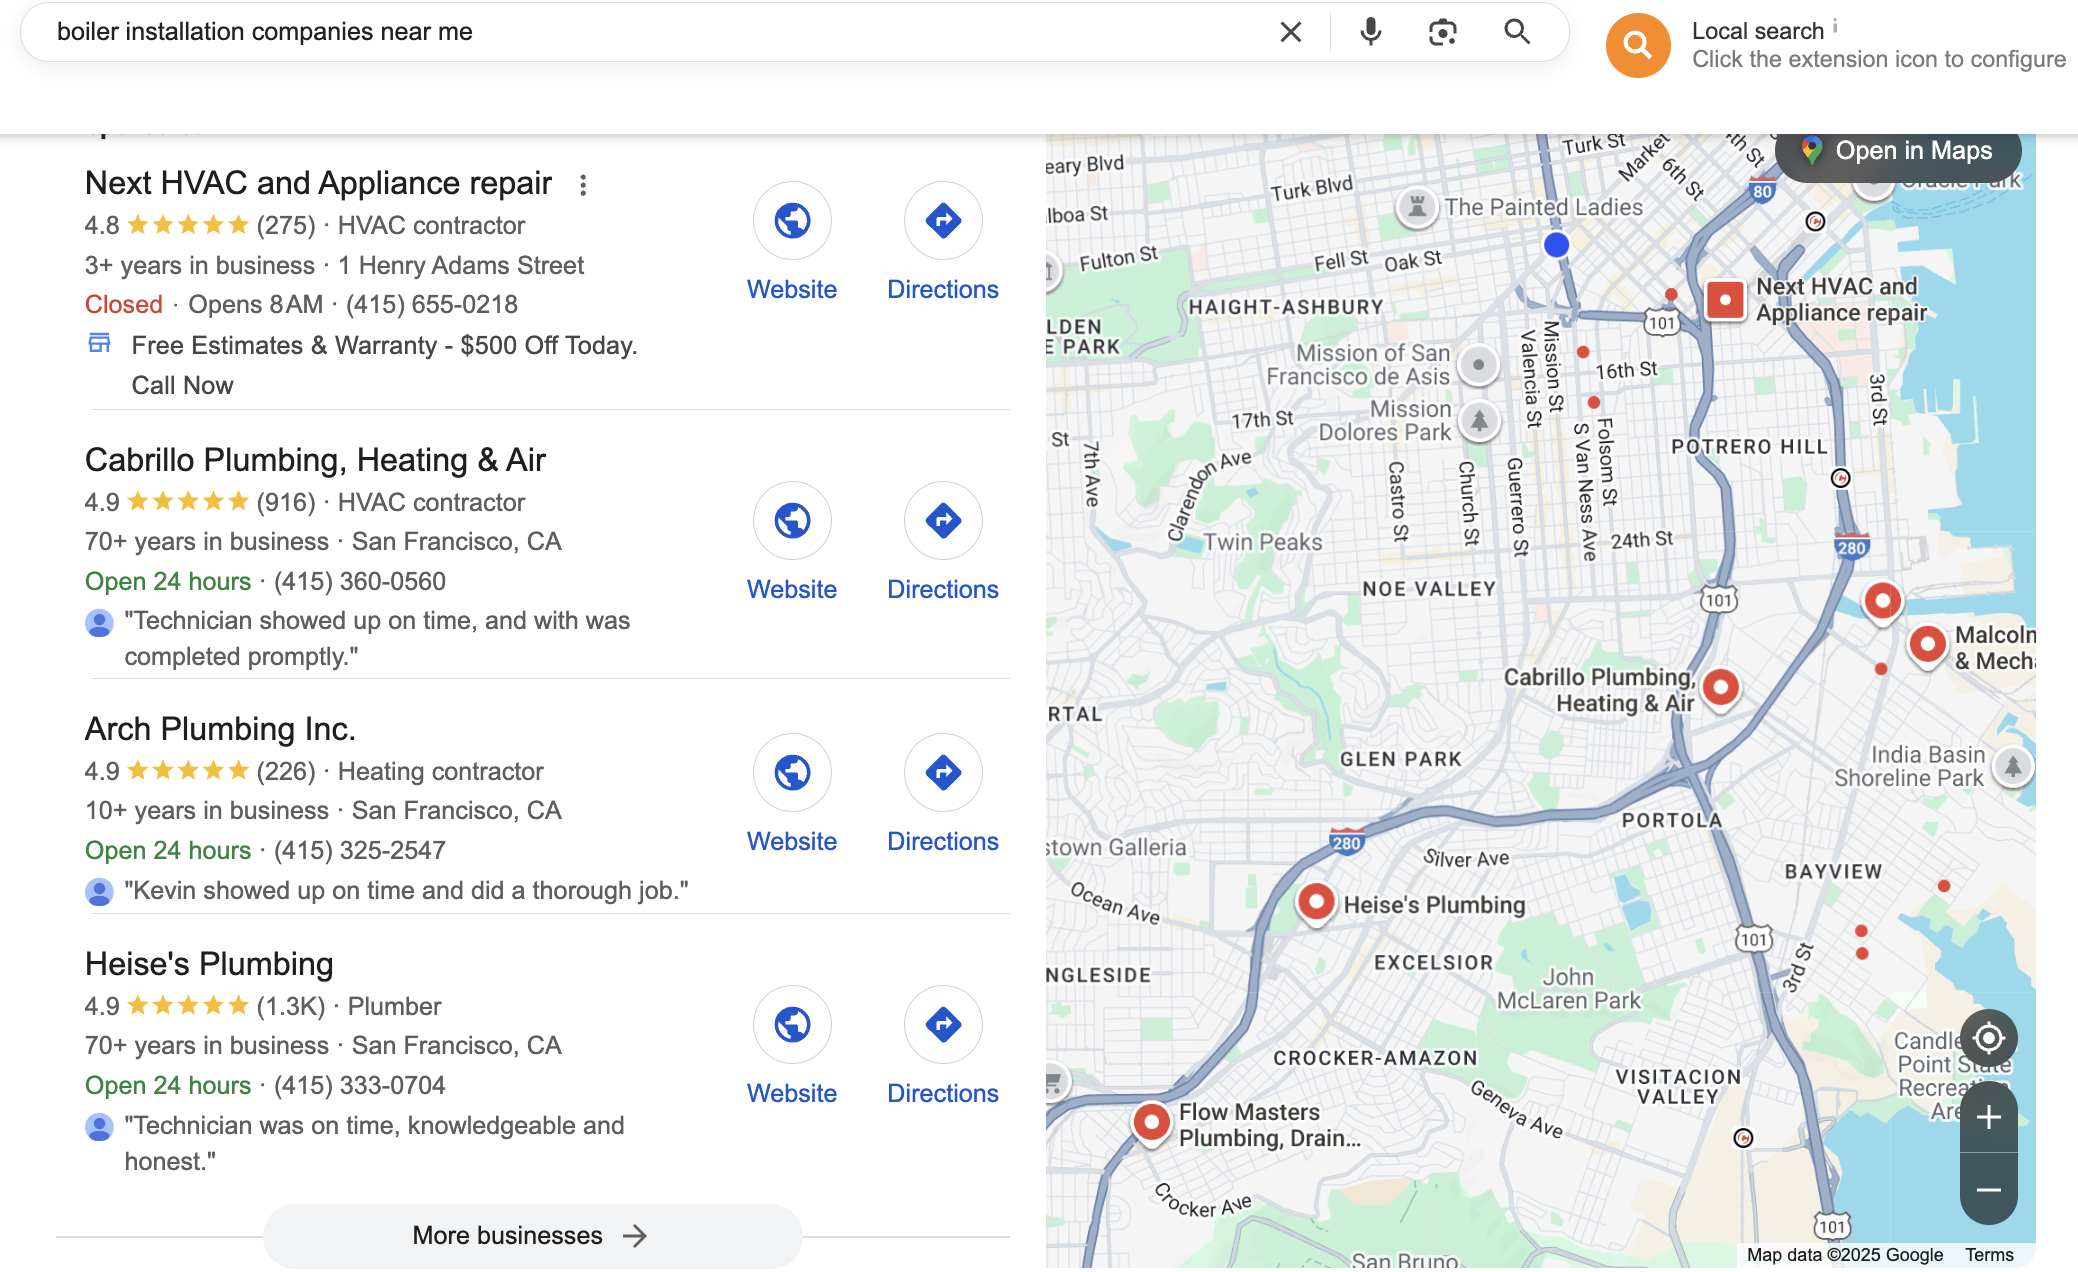Open the Arch Plumbing Inc. listing title
Viewport: 2078px width, 1272px height.
coord(220,729)
